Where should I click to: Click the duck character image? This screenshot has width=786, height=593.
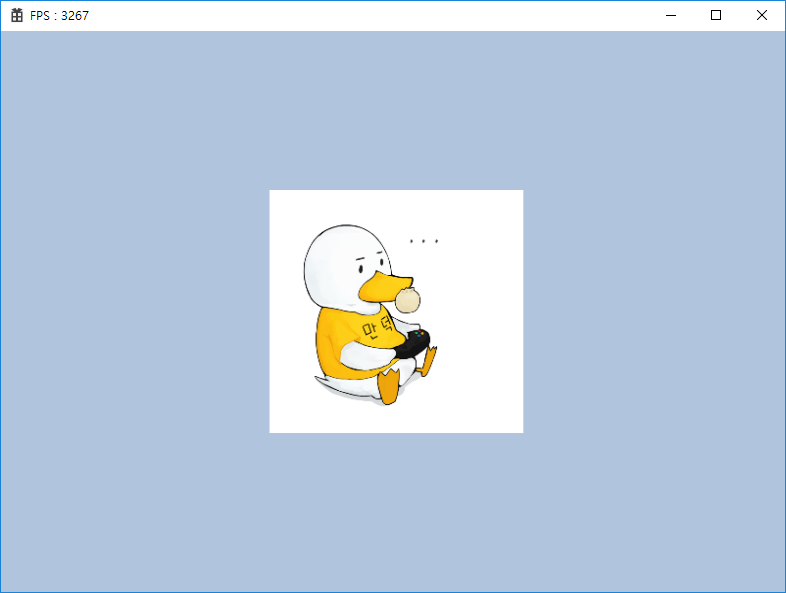click(396, 311)
